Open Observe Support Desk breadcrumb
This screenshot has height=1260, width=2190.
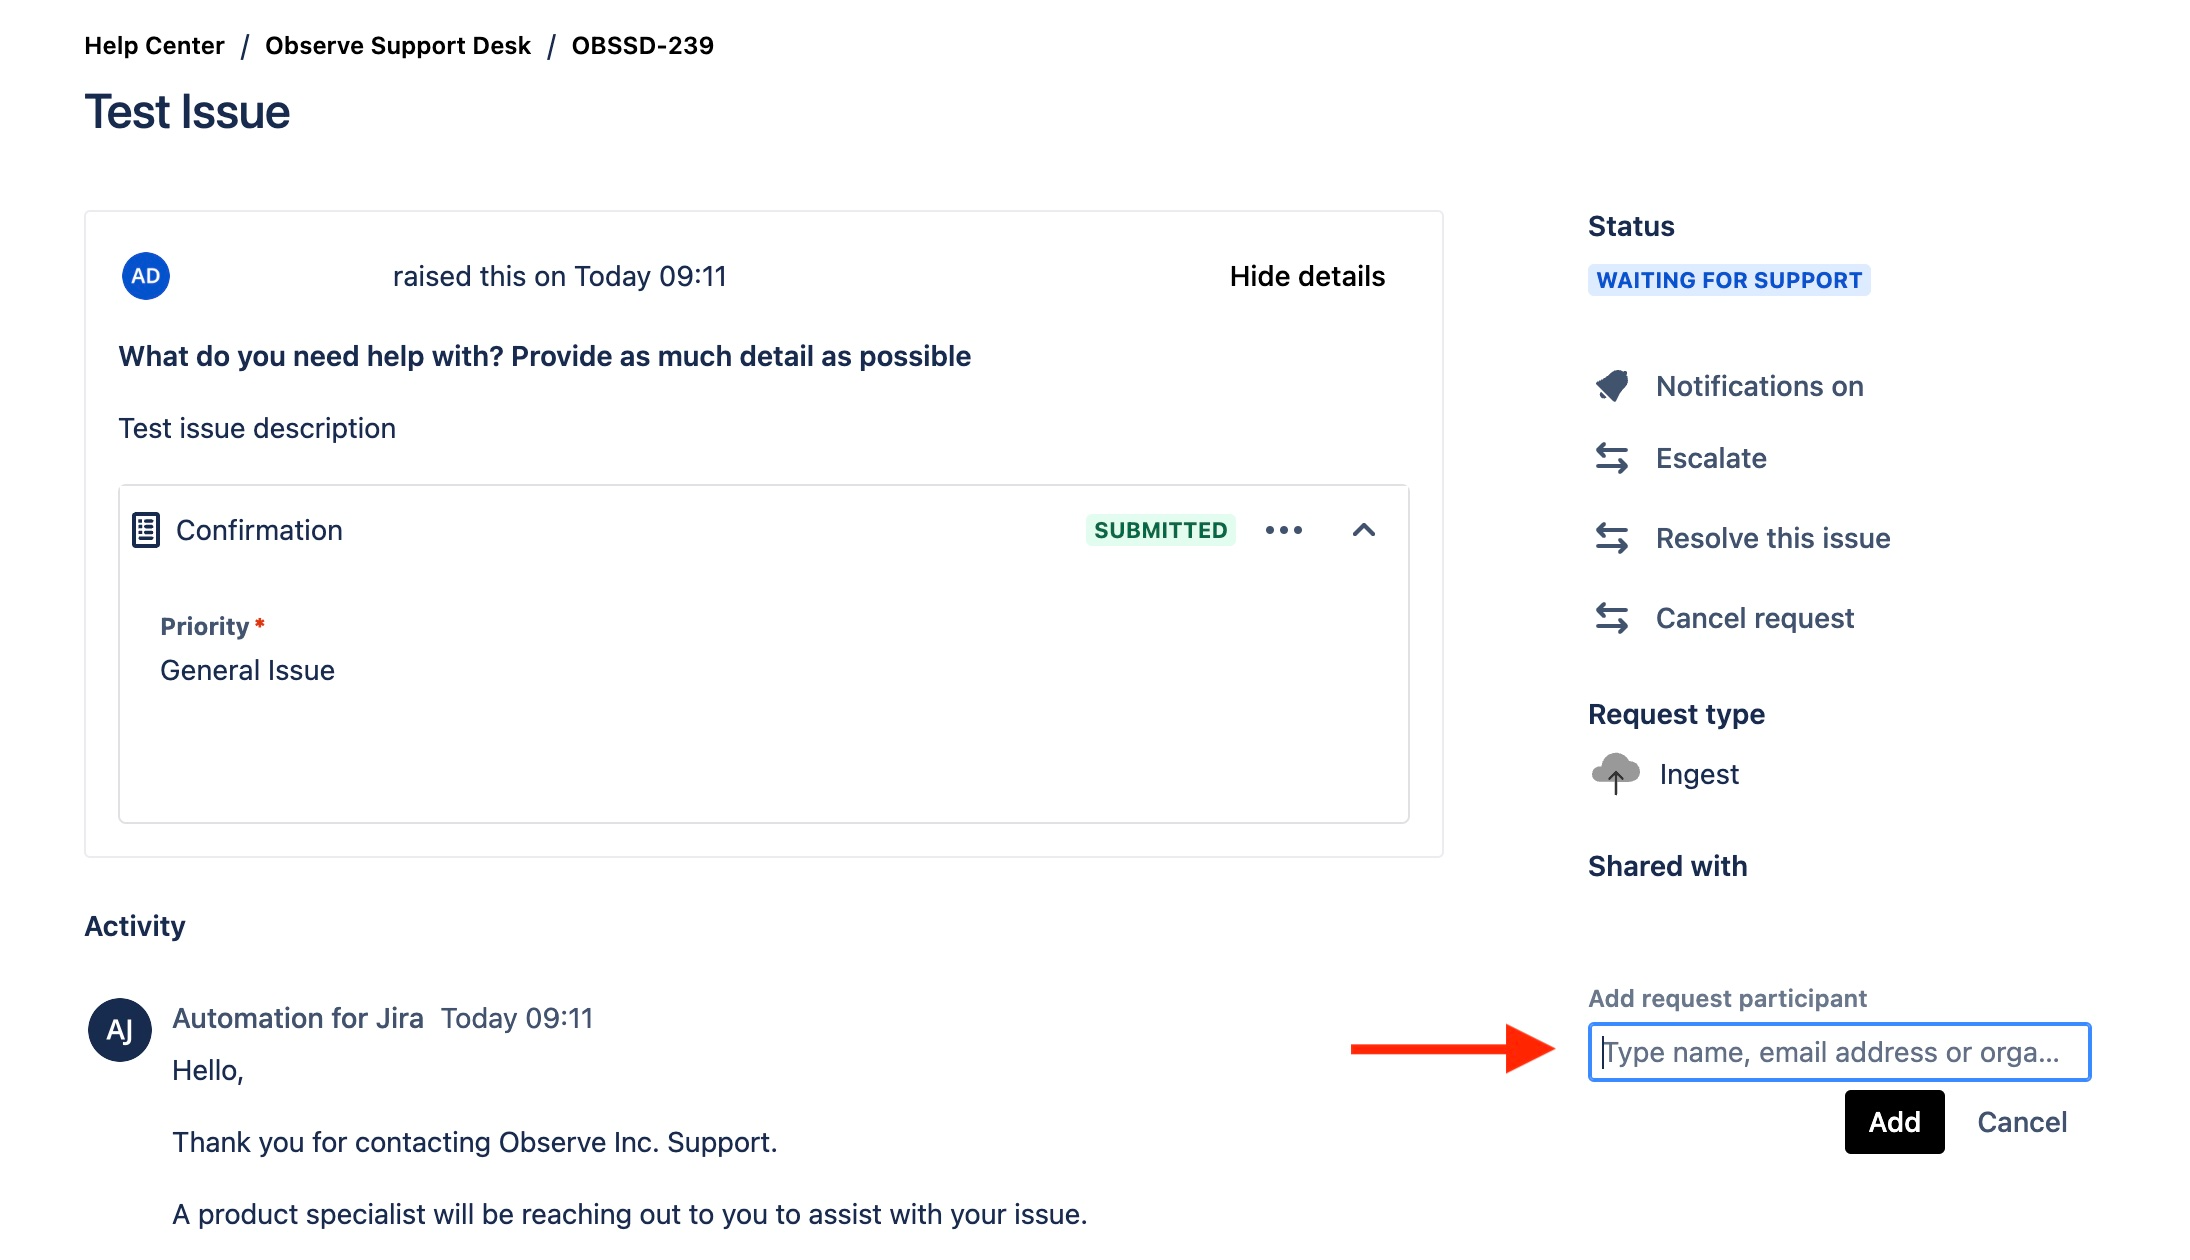pyautogui.click(x=398, y=46)
